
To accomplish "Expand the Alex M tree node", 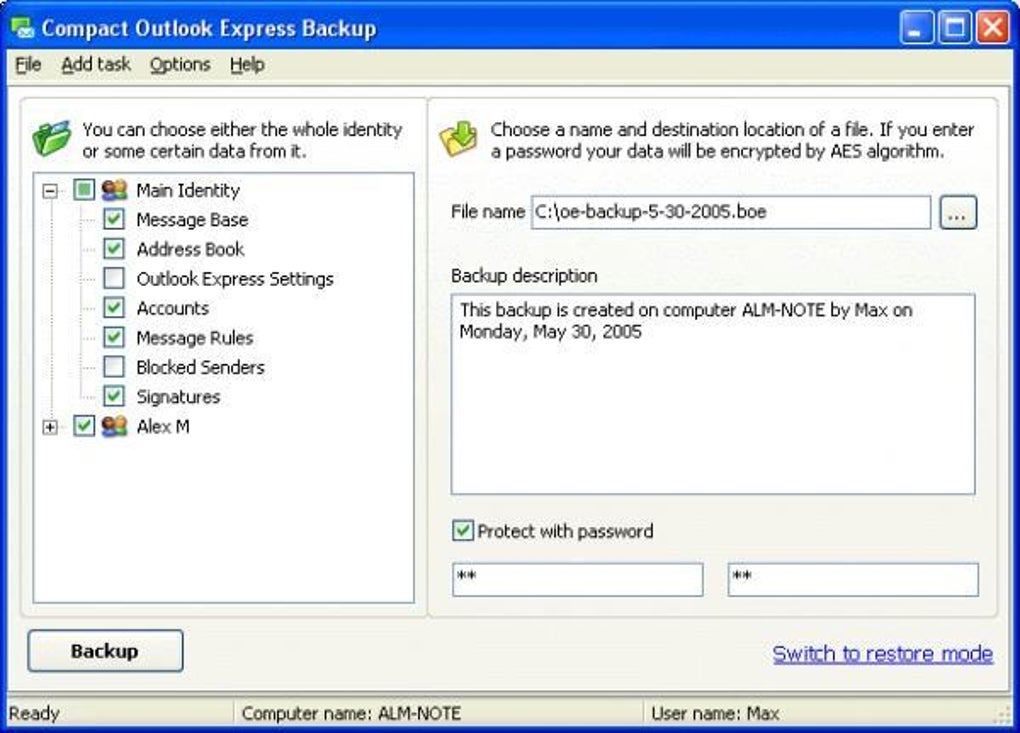I will pyautogui.click(x=50, y=427).
